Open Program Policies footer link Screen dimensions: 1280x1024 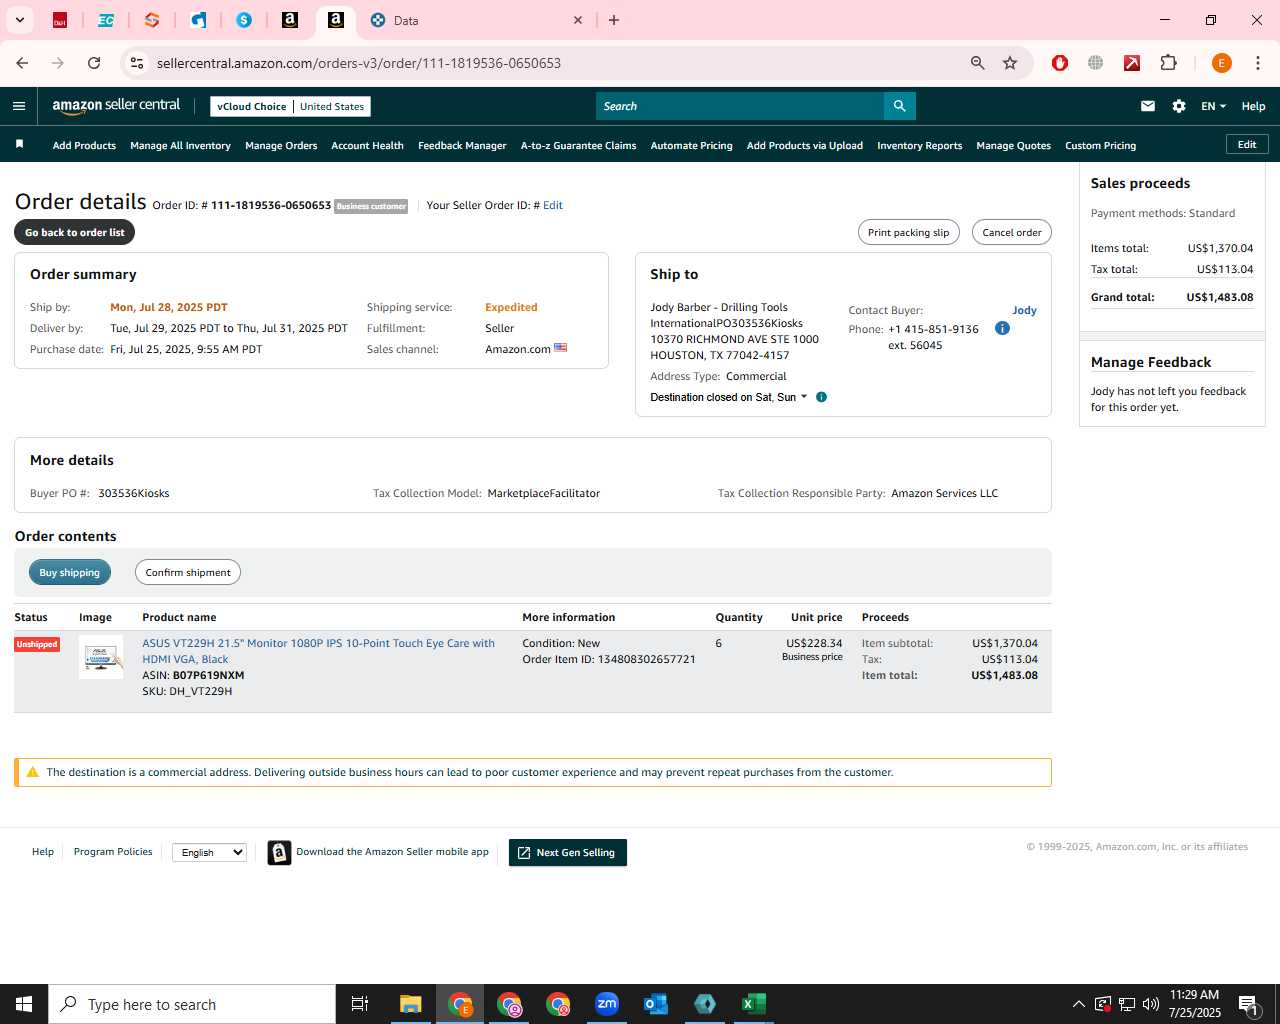113,852
